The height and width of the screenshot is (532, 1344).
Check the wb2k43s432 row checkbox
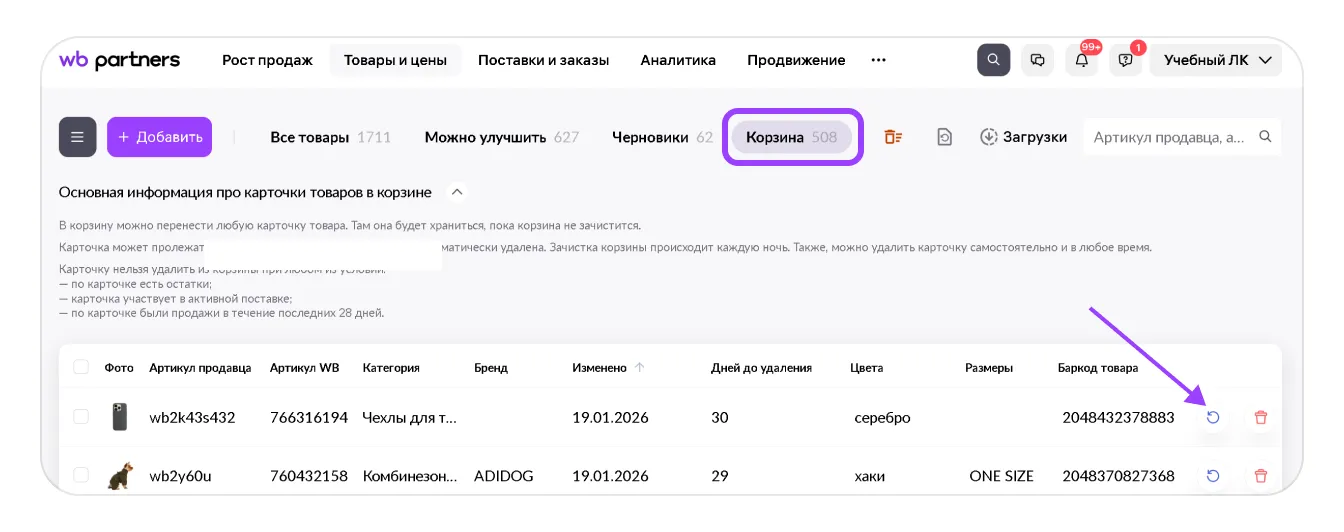(x=81, y=417)
